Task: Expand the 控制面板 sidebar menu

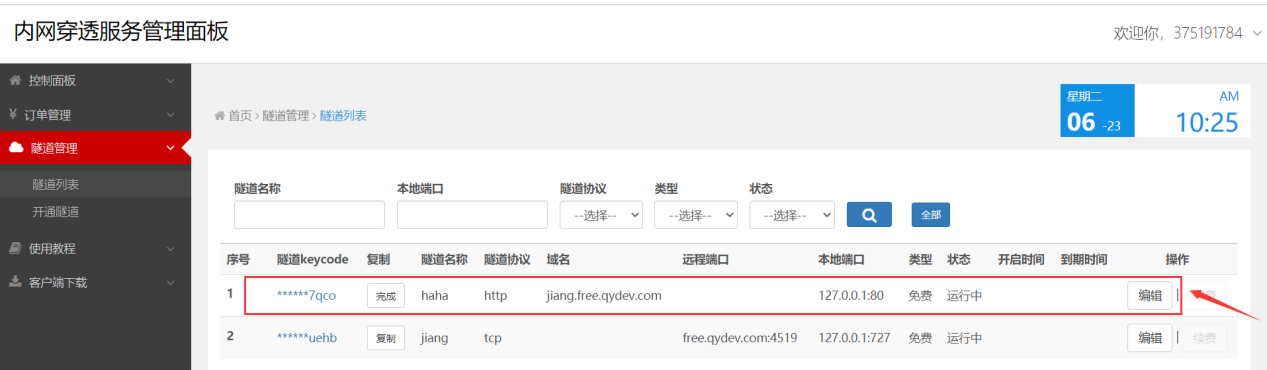Action: [95, 80]
